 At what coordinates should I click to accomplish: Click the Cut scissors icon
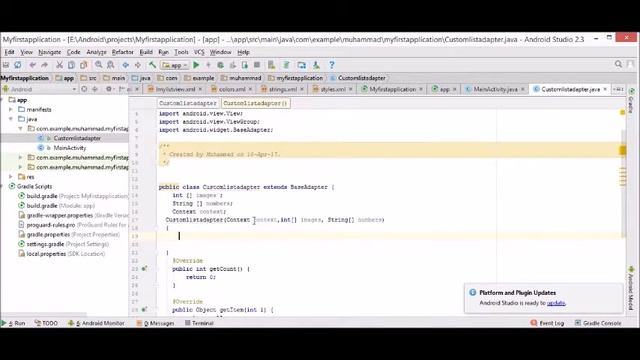click(60, 65)
